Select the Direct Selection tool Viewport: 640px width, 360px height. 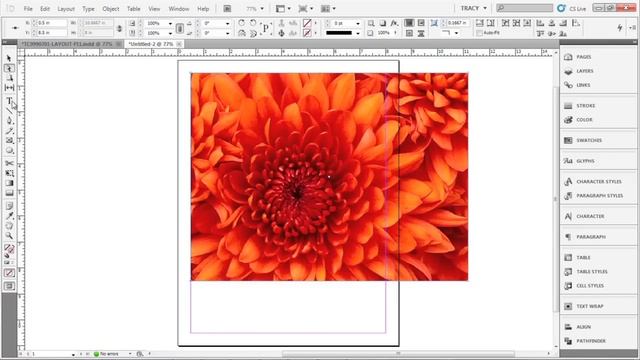9,68
